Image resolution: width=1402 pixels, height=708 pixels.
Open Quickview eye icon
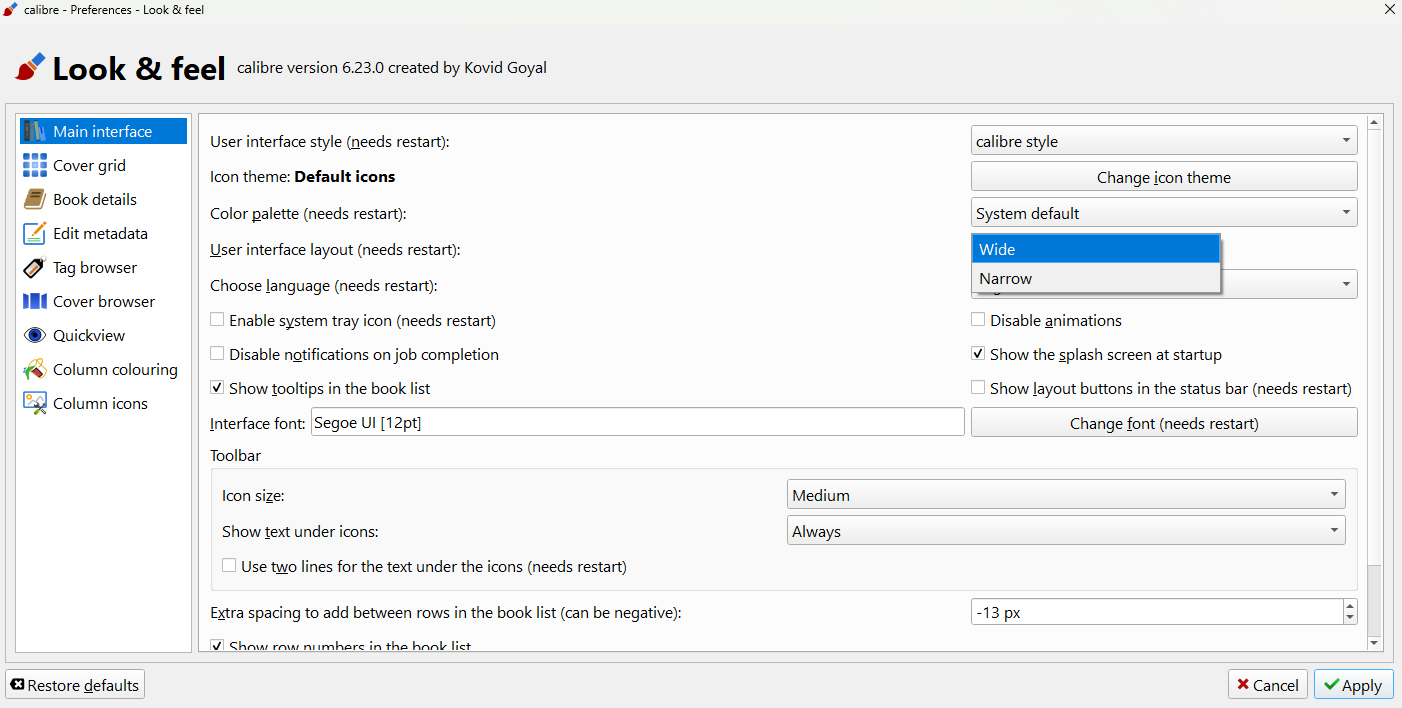pos(35,335)
